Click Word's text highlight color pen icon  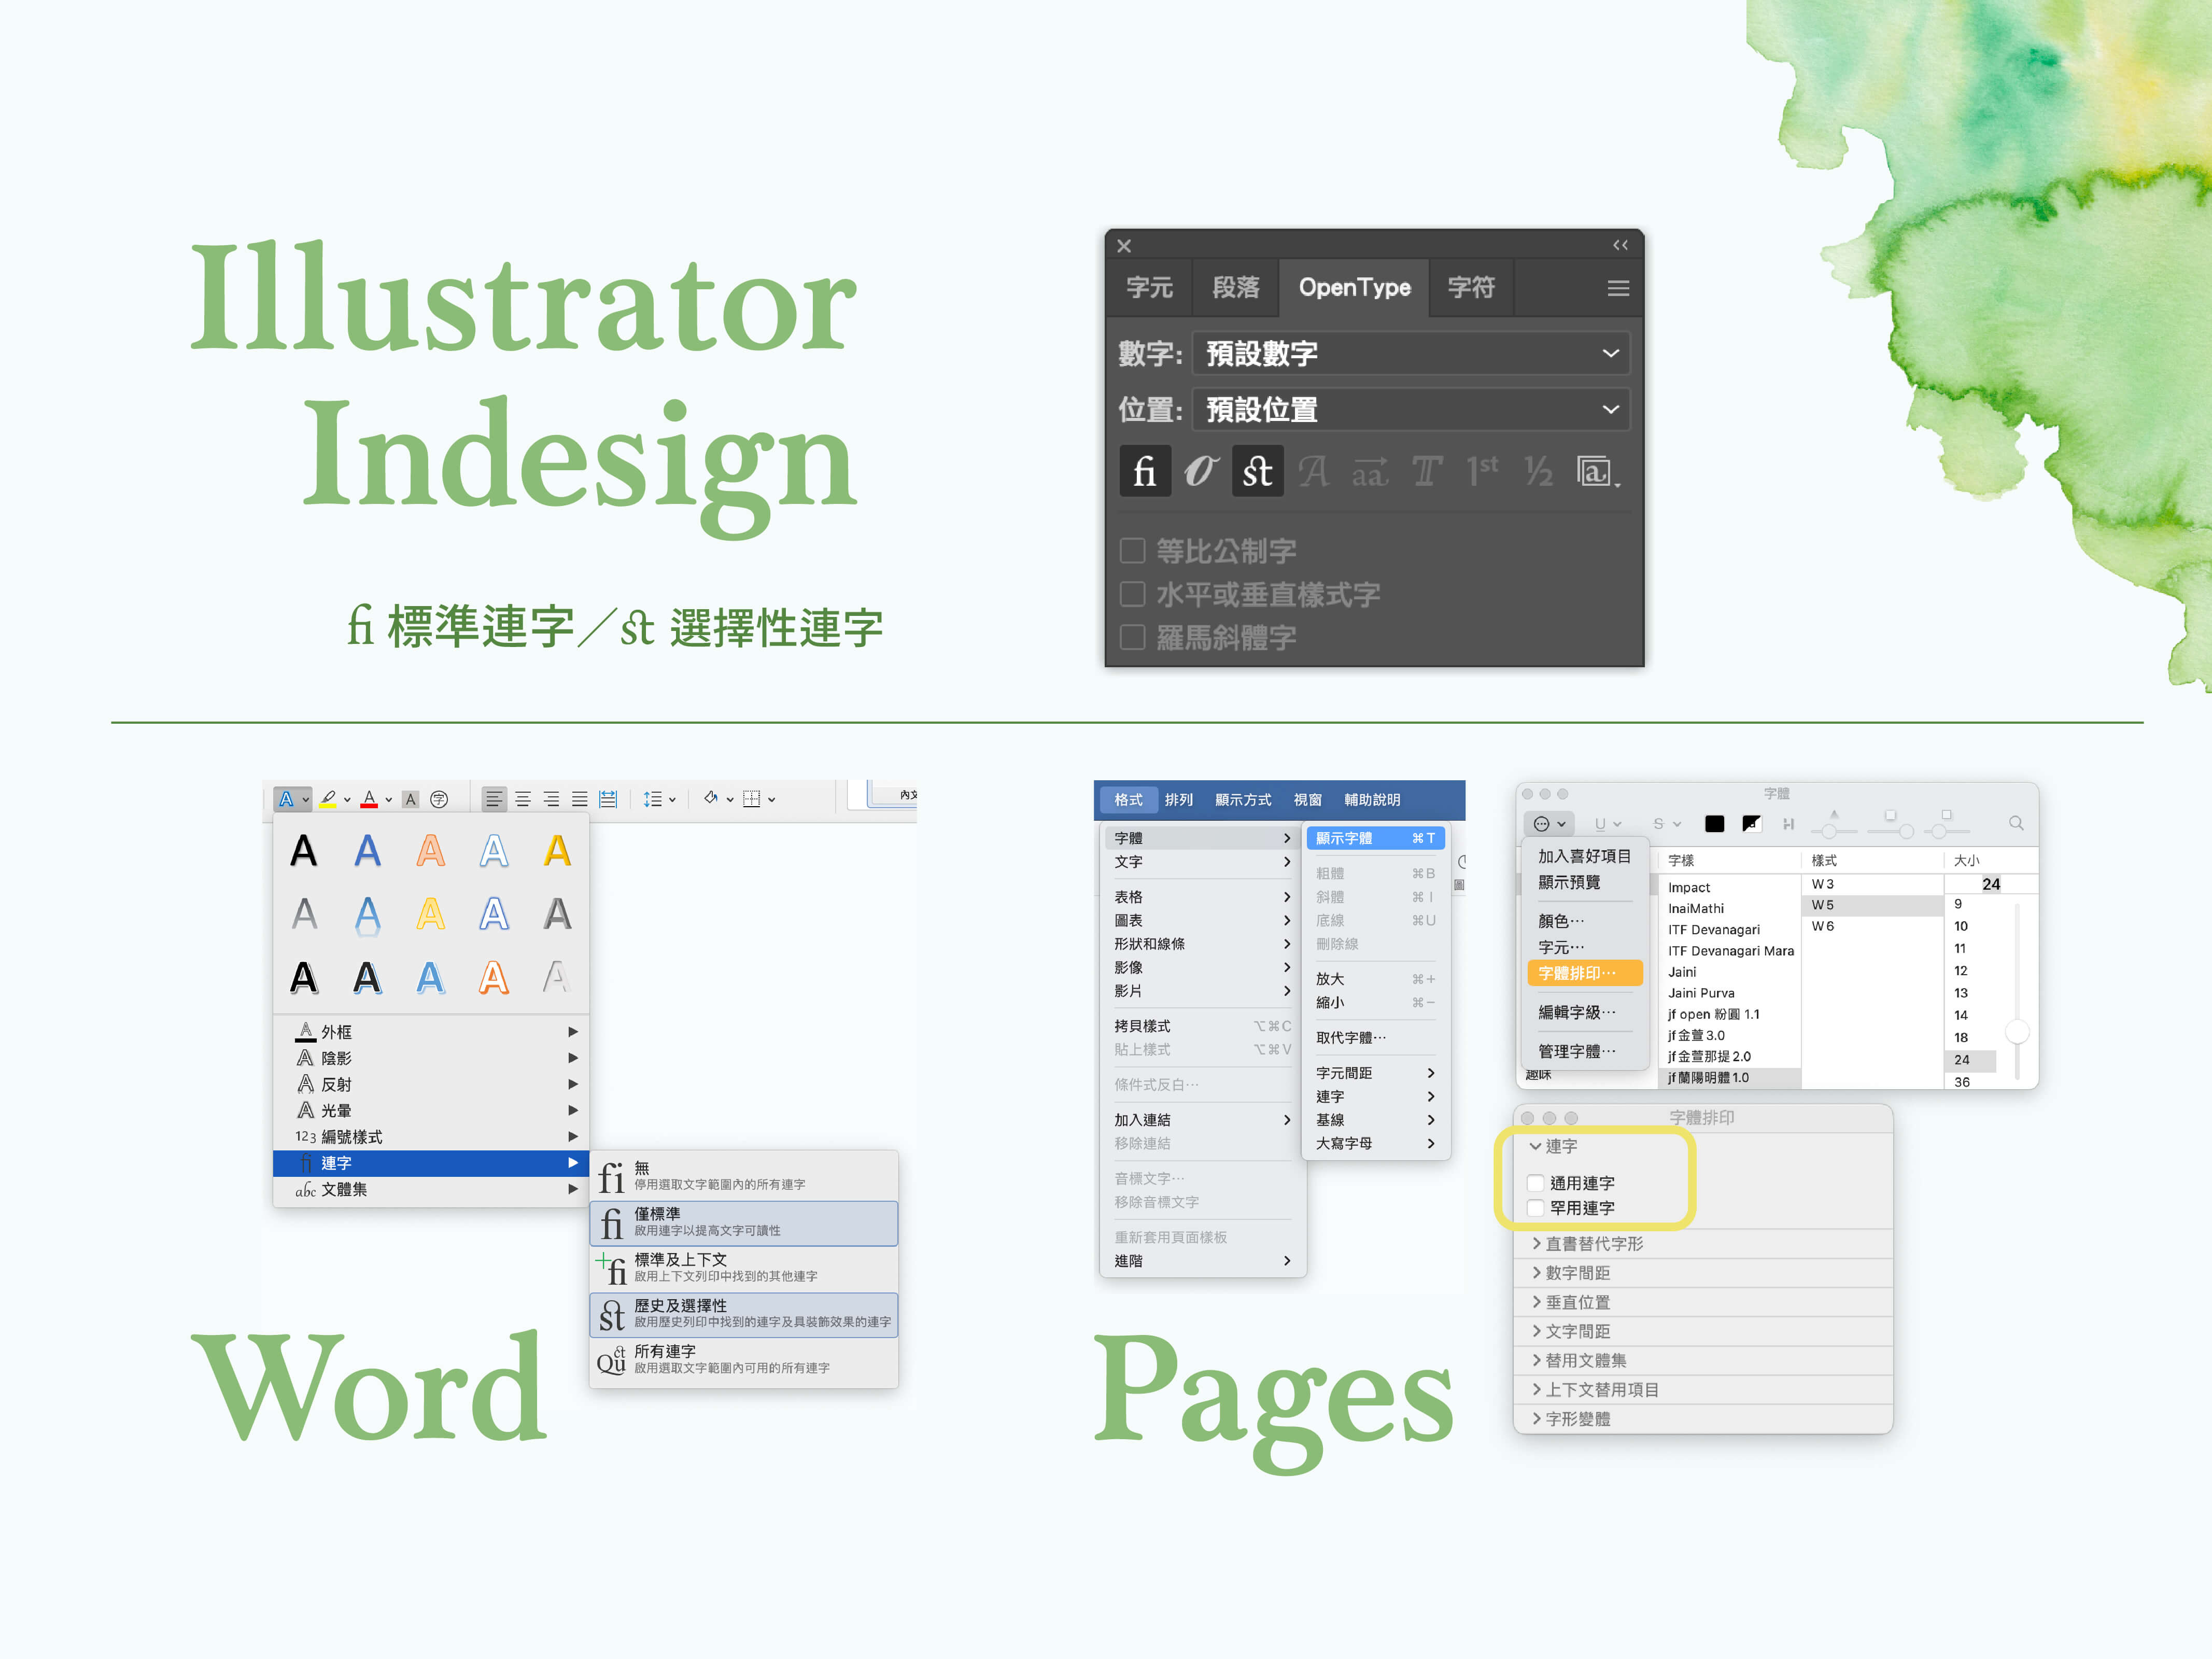(328, 798)
